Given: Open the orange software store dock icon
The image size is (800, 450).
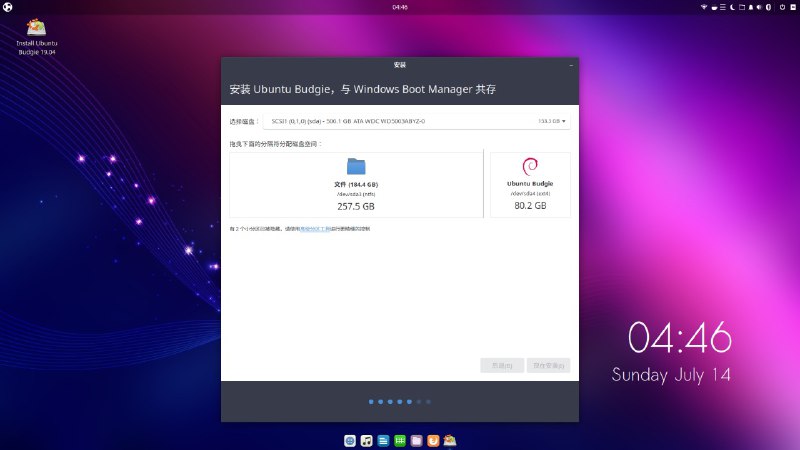Looking at the screenshot, I should point(433,441).
